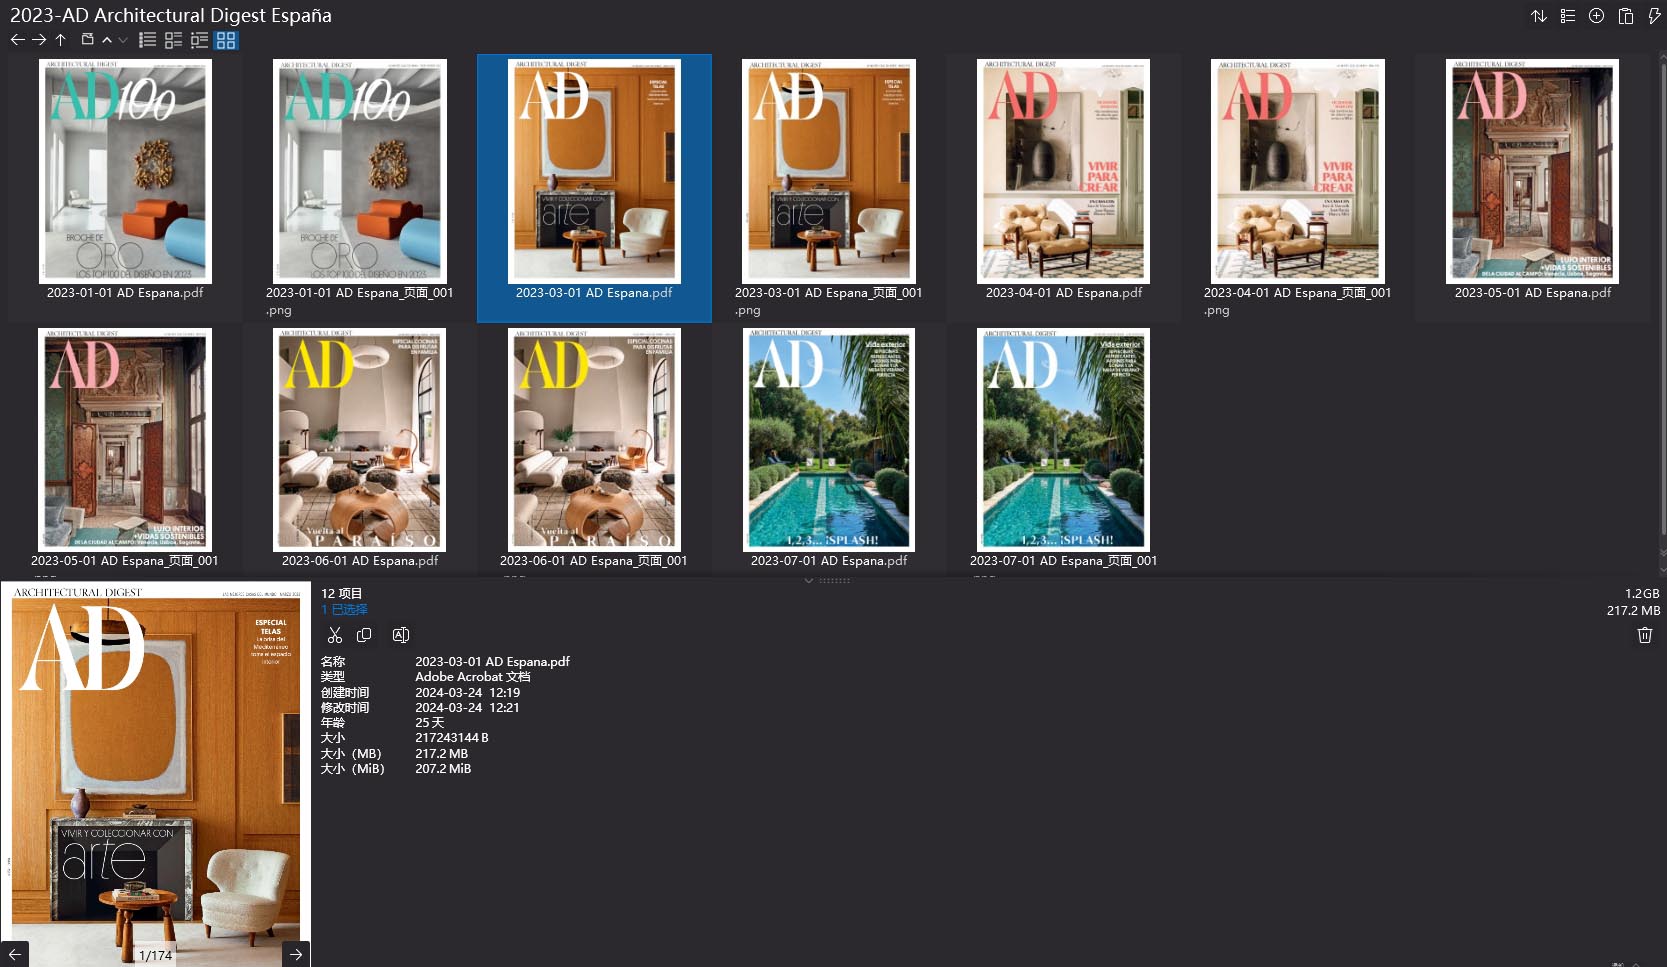Click the lightning bolt actions icon

(x=1654, y=16)
